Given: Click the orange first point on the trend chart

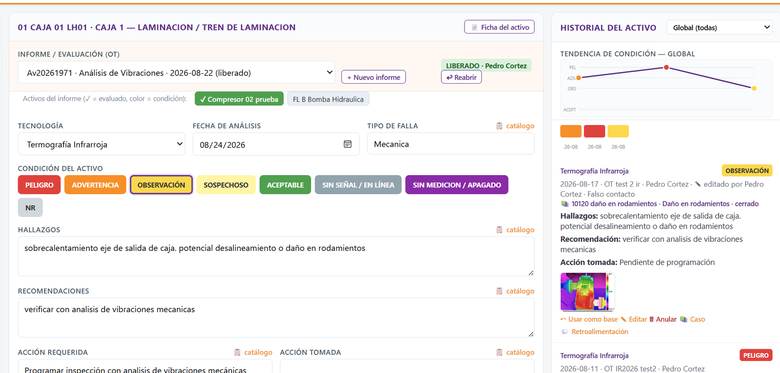Looking at the screenshot, I should pyautogui.click(x=579, y=78).
